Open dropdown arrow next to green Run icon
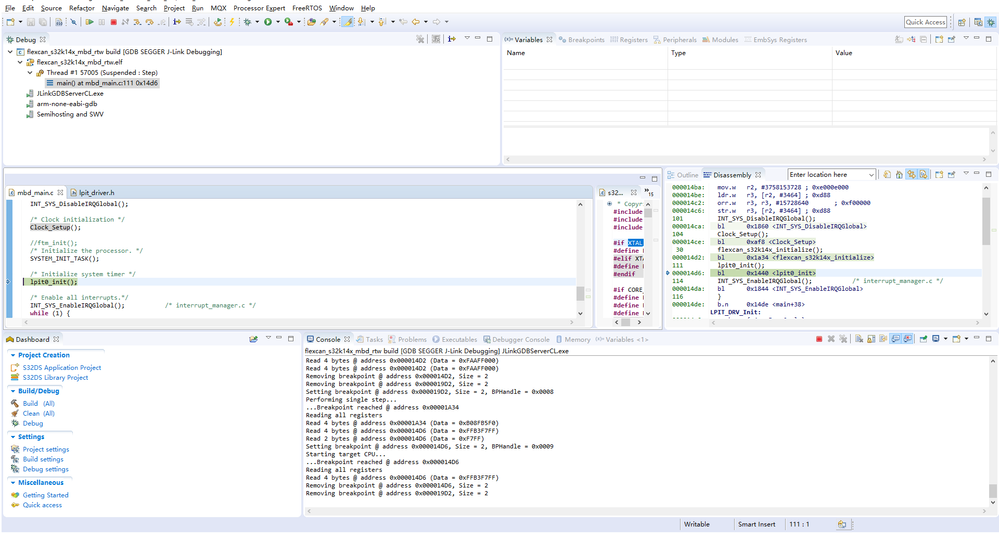Screen dimensions: 999x541 [278, 22]
